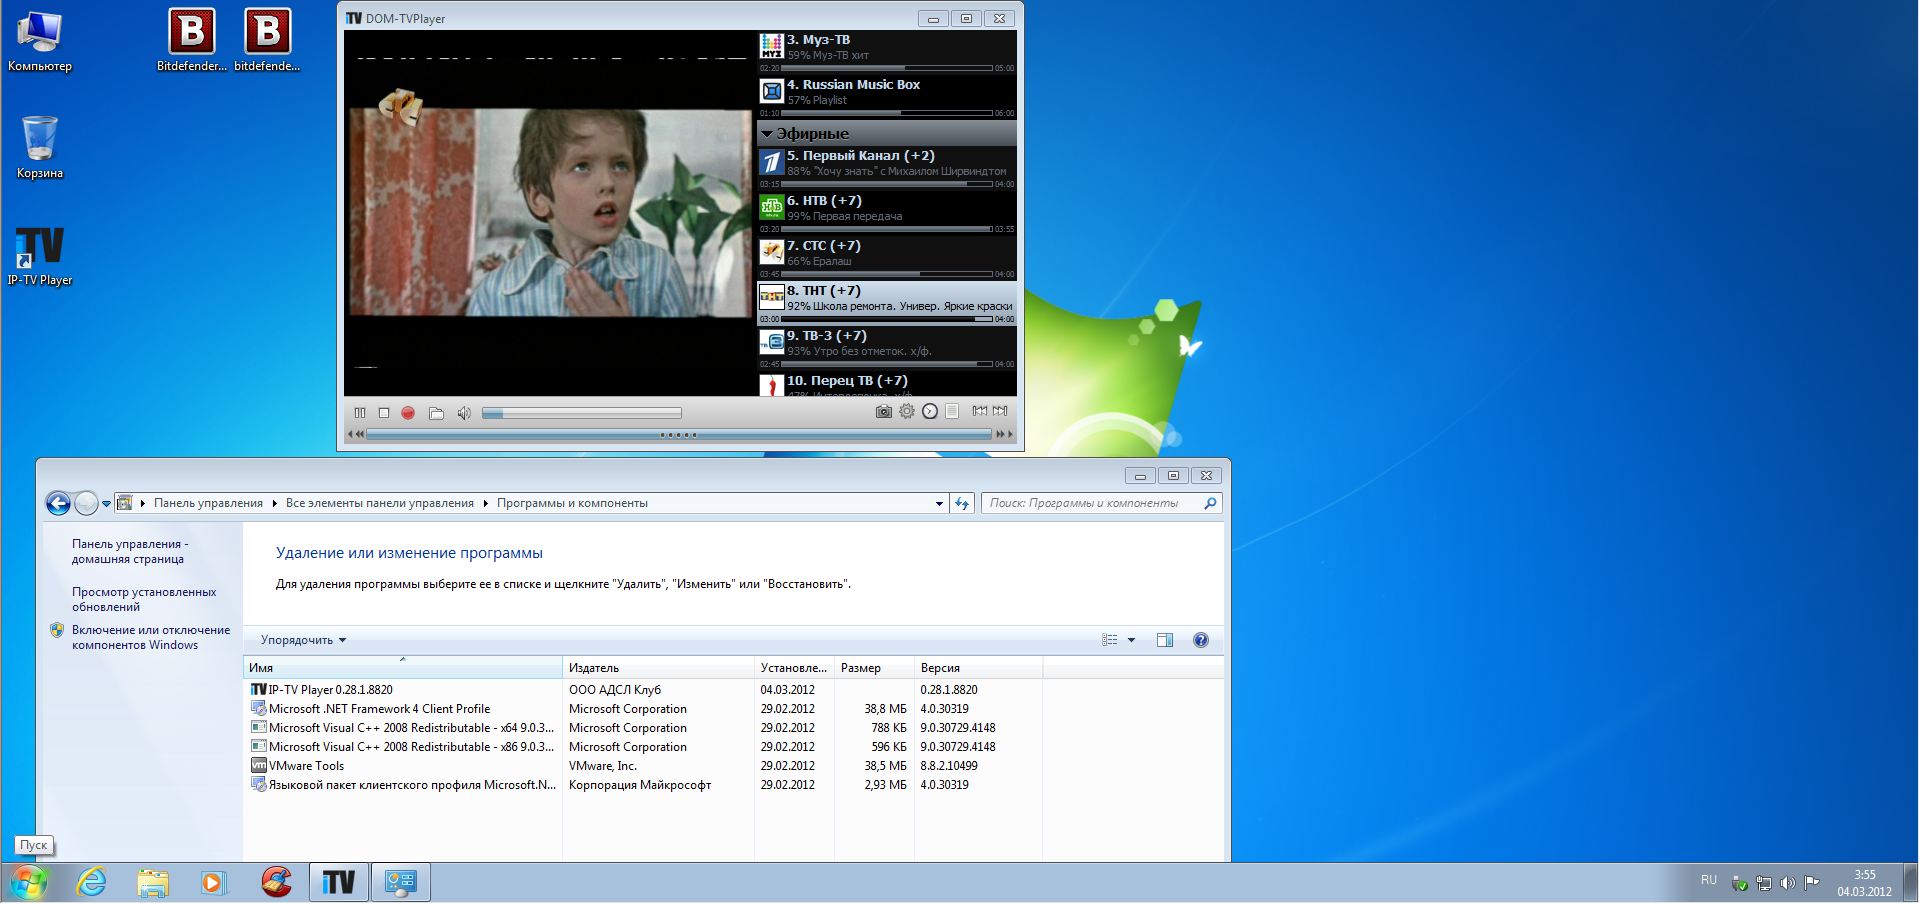Click the player's bottom horizontal seek bar
1919x904 pixels.
click(680, 435)
